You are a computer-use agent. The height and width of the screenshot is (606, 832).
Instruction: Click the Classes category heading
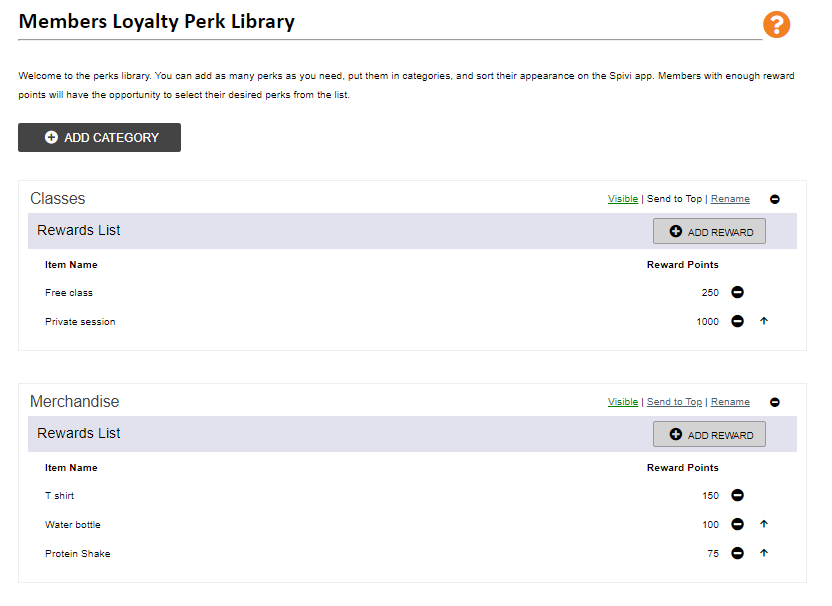pyautogui.click(x=57, y=198)
